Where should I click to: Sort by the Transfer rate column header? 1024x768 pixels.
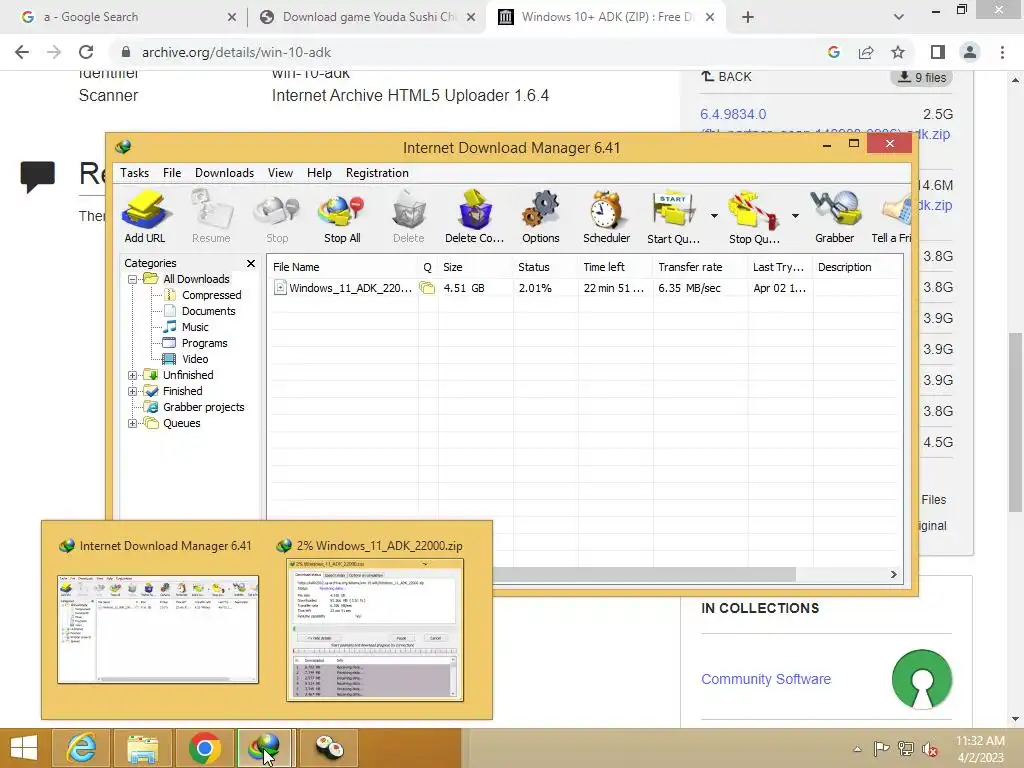699,267
